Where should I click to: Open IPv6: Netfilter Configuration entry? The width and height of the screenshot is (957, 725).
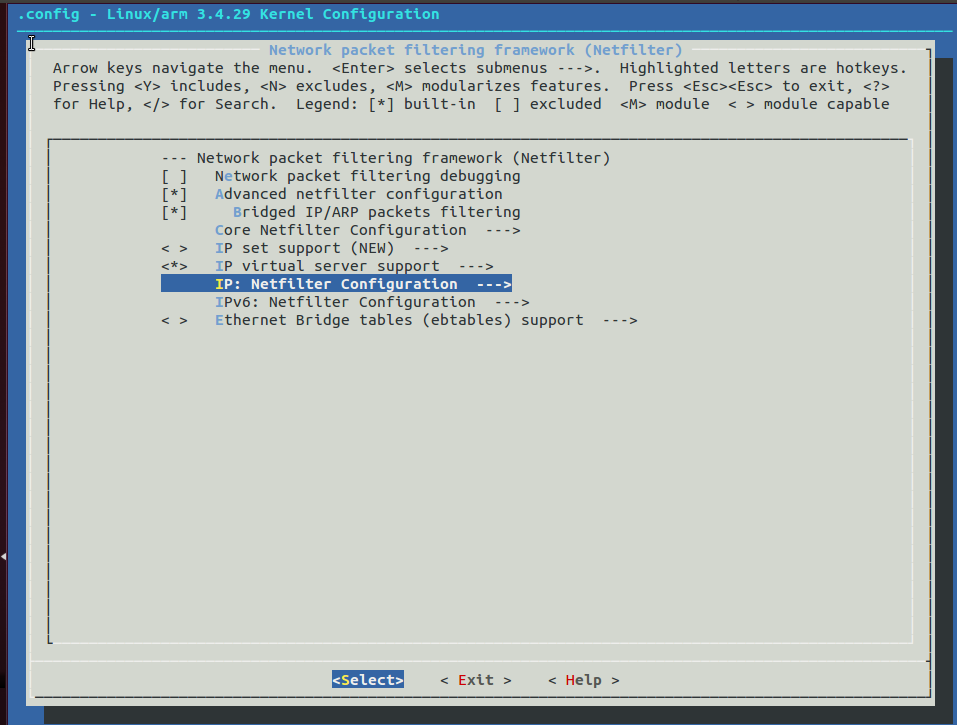click(345, 303)
